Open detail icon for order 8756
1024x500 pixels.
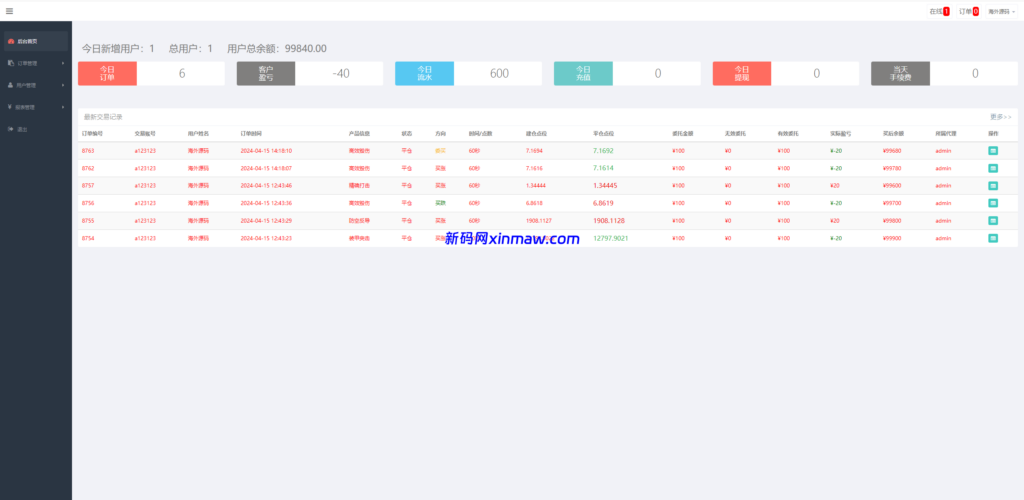(993, 203)
